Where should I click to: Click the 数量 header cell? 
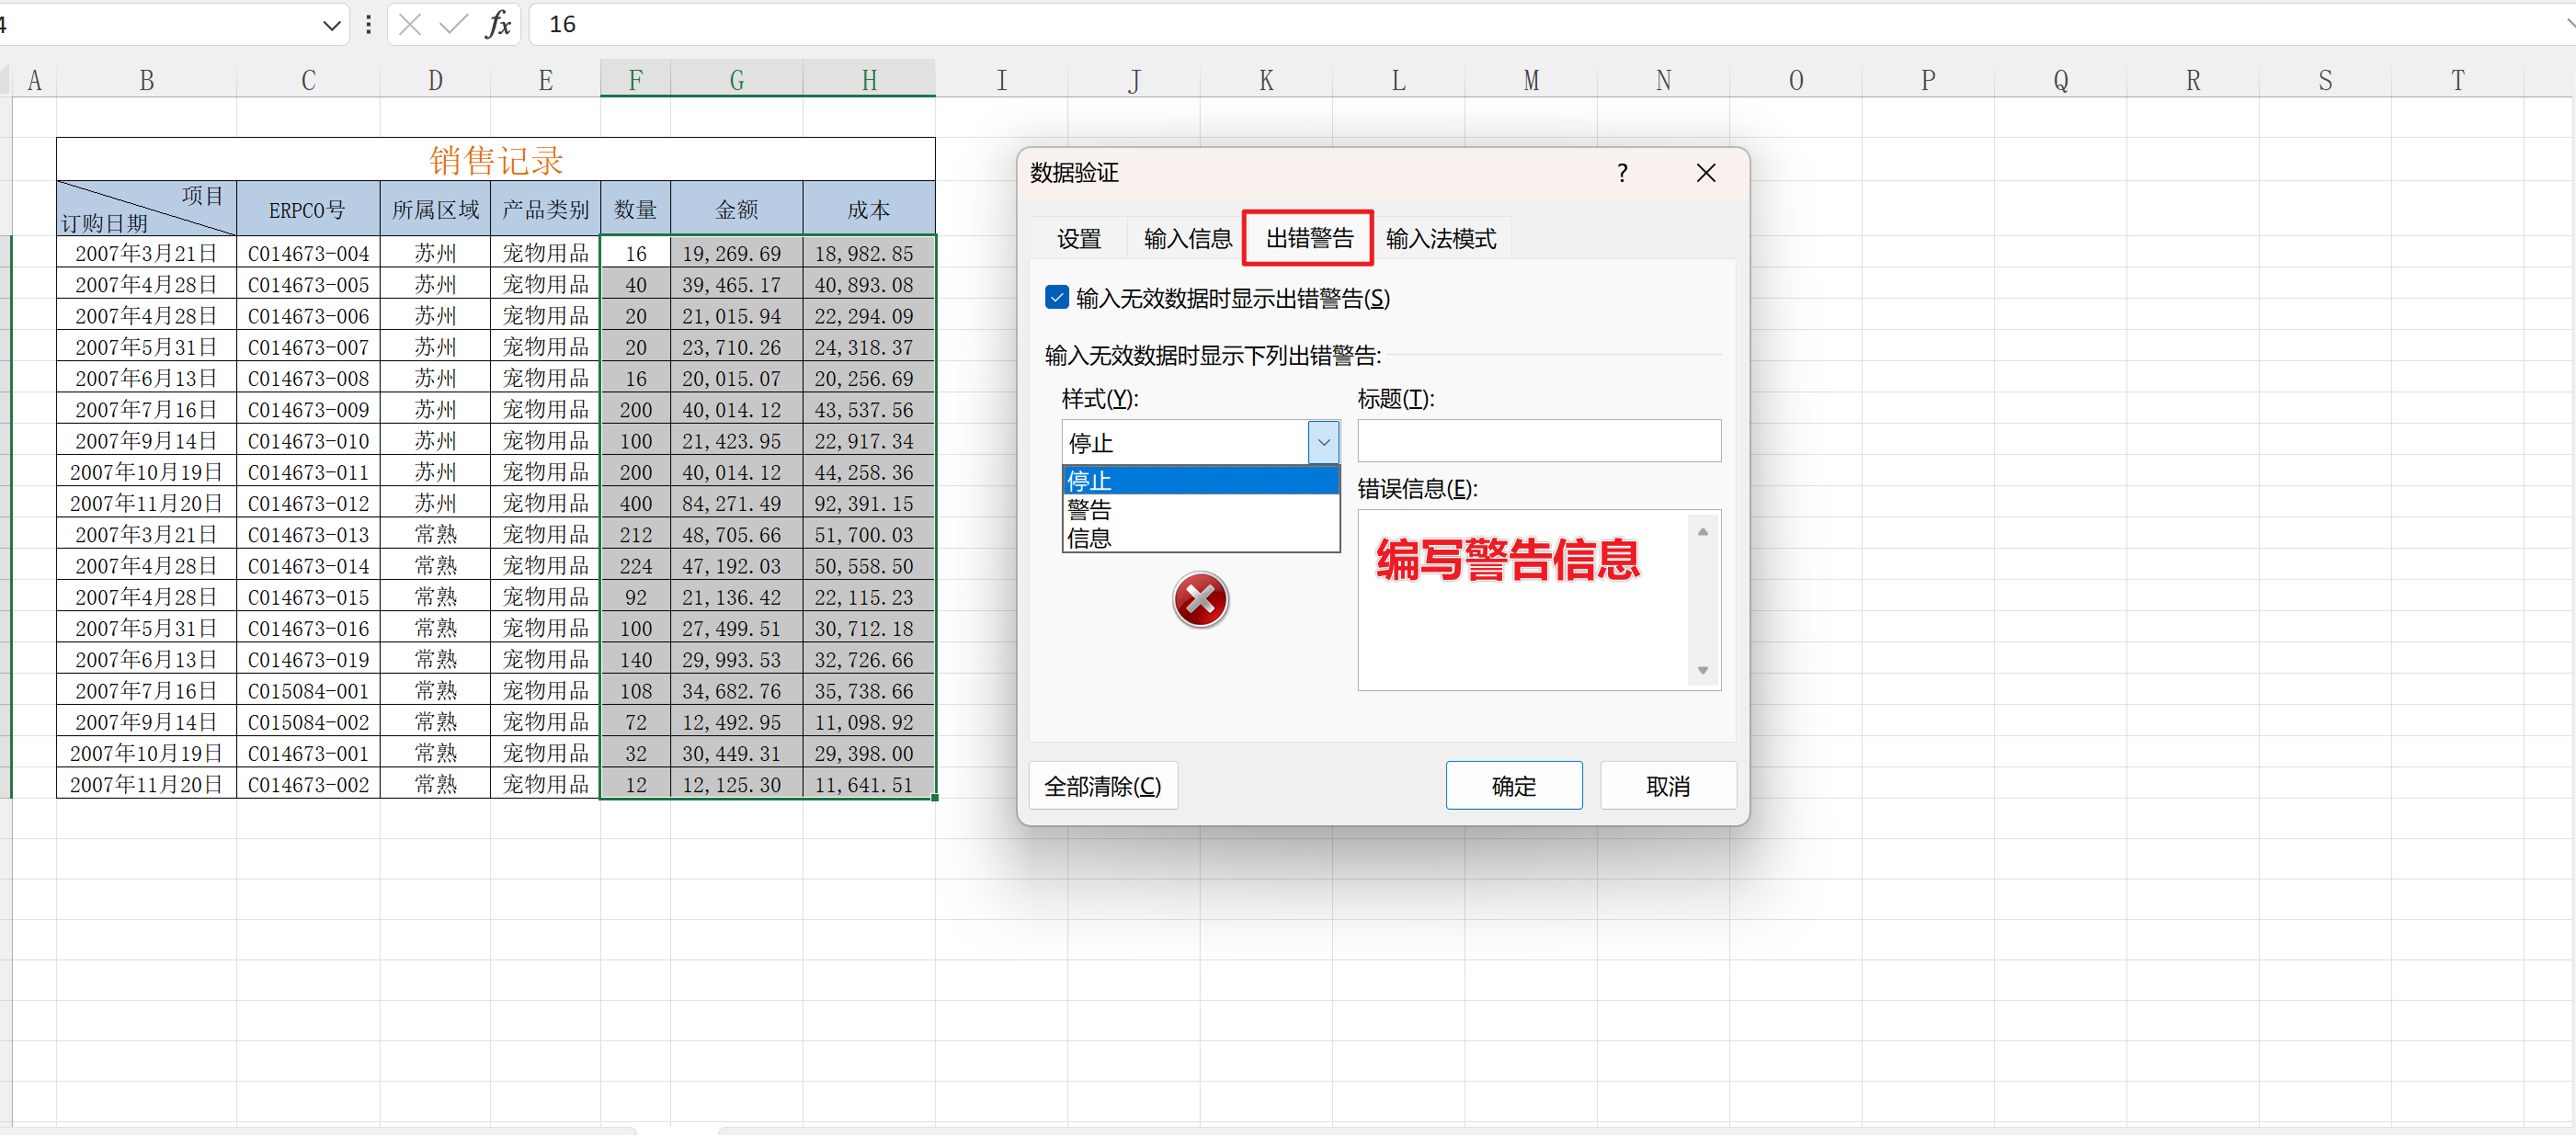pyautogui.click(x=635, y=209)
